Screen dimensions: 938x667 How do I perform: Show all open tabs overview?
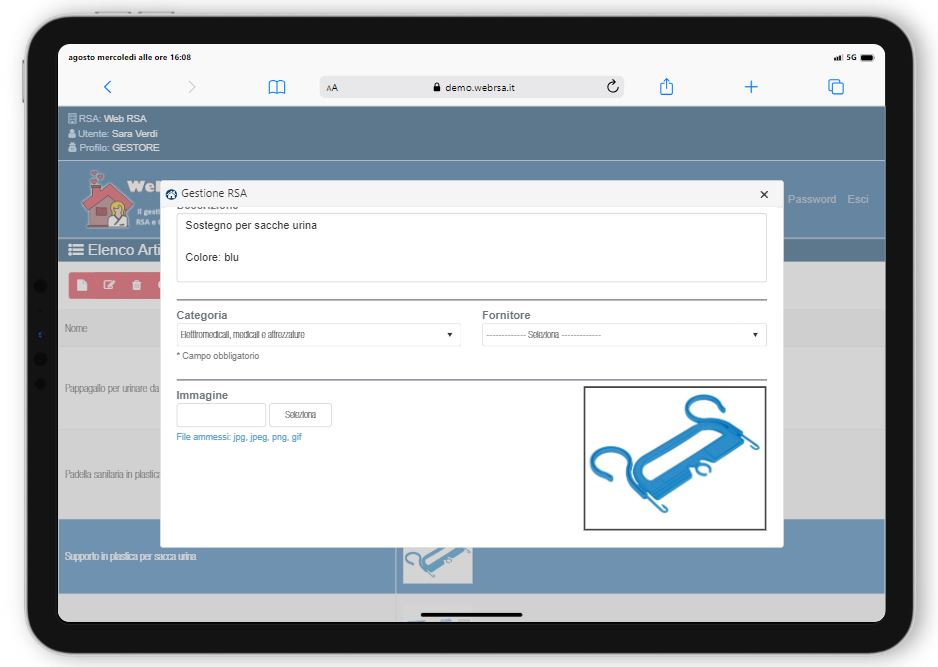tap(836, 87)
